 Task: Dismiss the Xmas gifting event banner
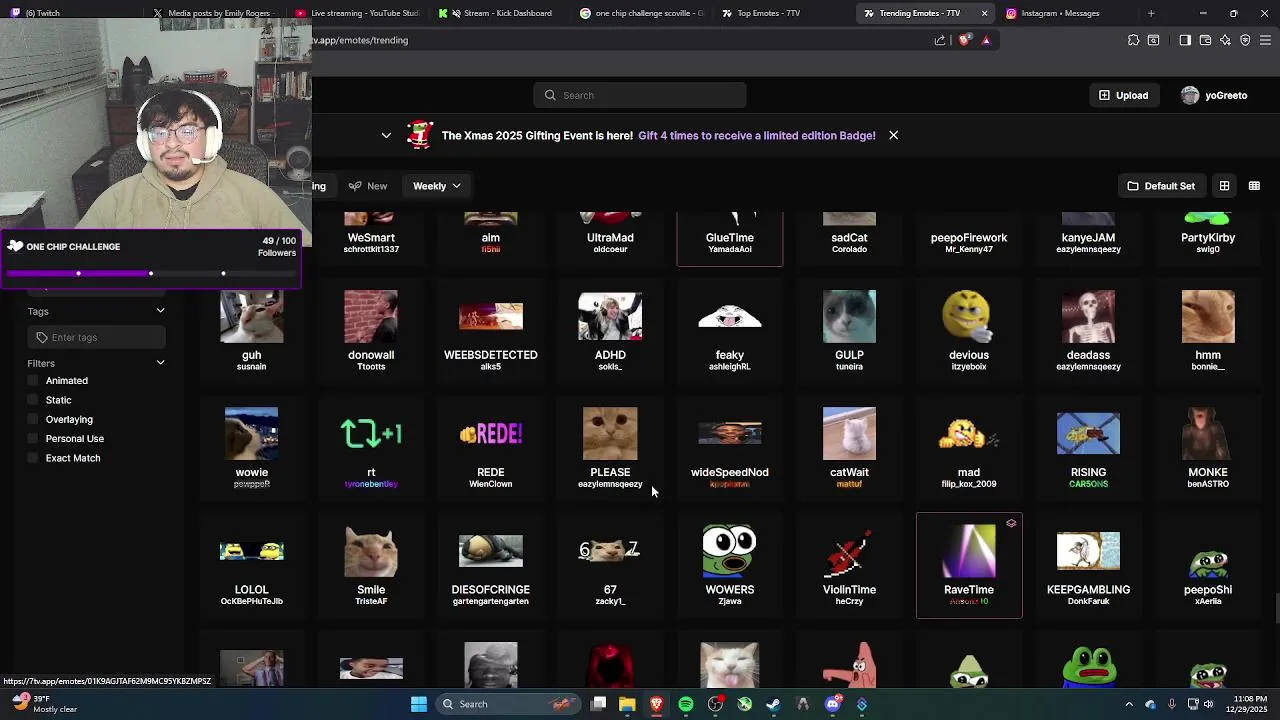pos(893,135)
